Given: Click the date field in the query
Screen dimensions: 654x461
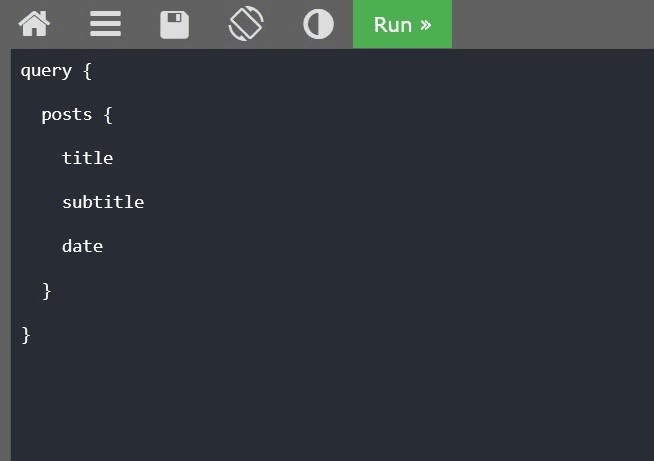Looking at the screenshot, I should (x=82, y=246).
